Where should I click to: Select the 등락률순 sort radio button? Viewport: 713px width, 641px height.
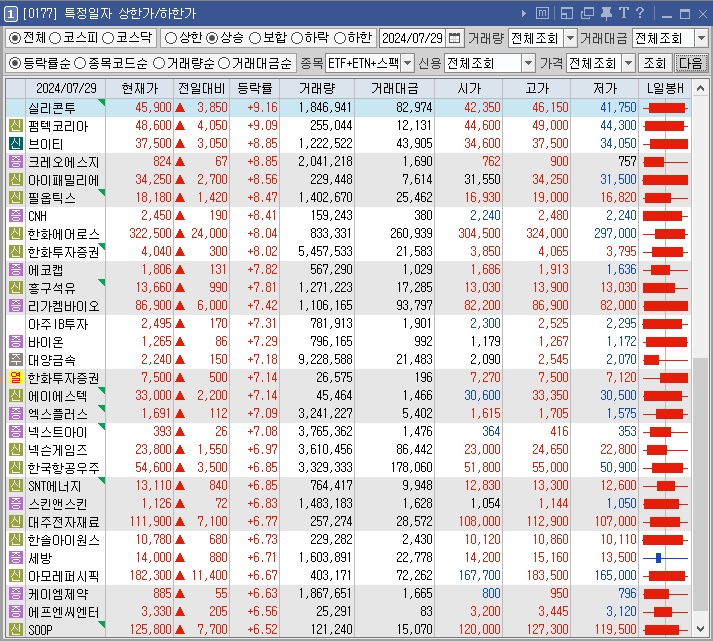15,63
